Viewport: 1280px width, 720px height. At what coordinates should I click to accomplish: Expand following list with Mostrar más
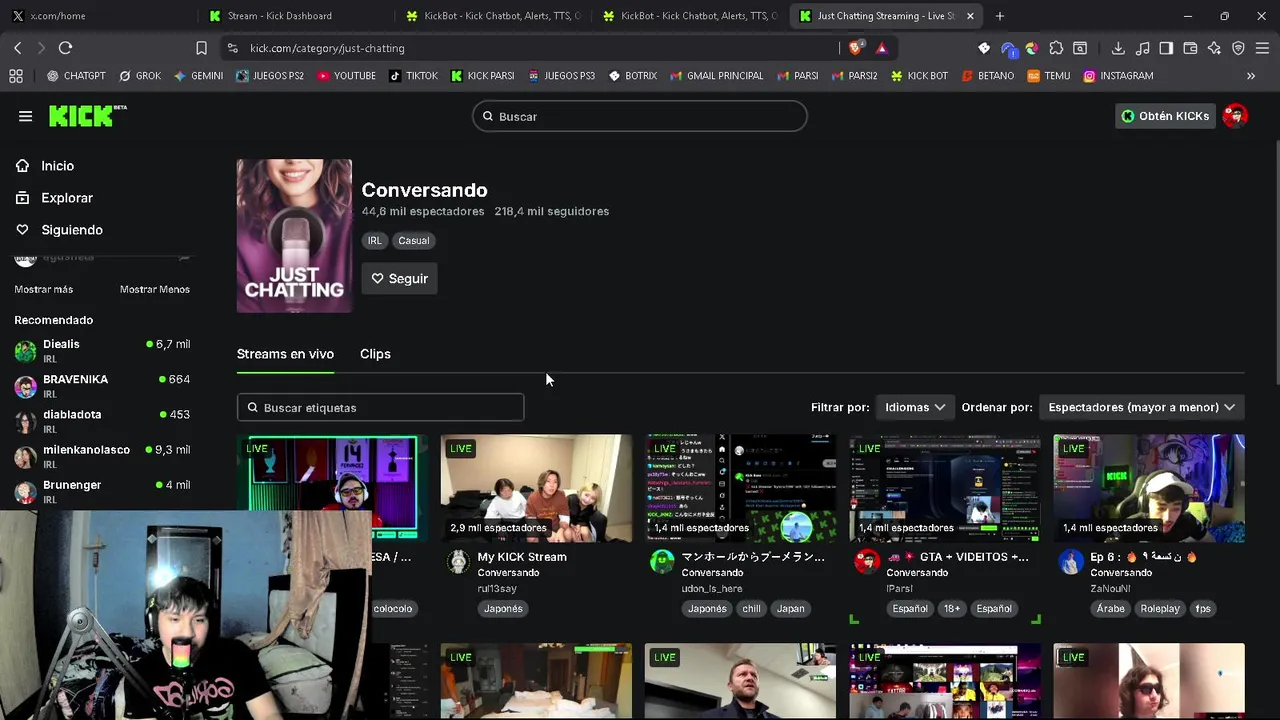click(x=44, y=289)
